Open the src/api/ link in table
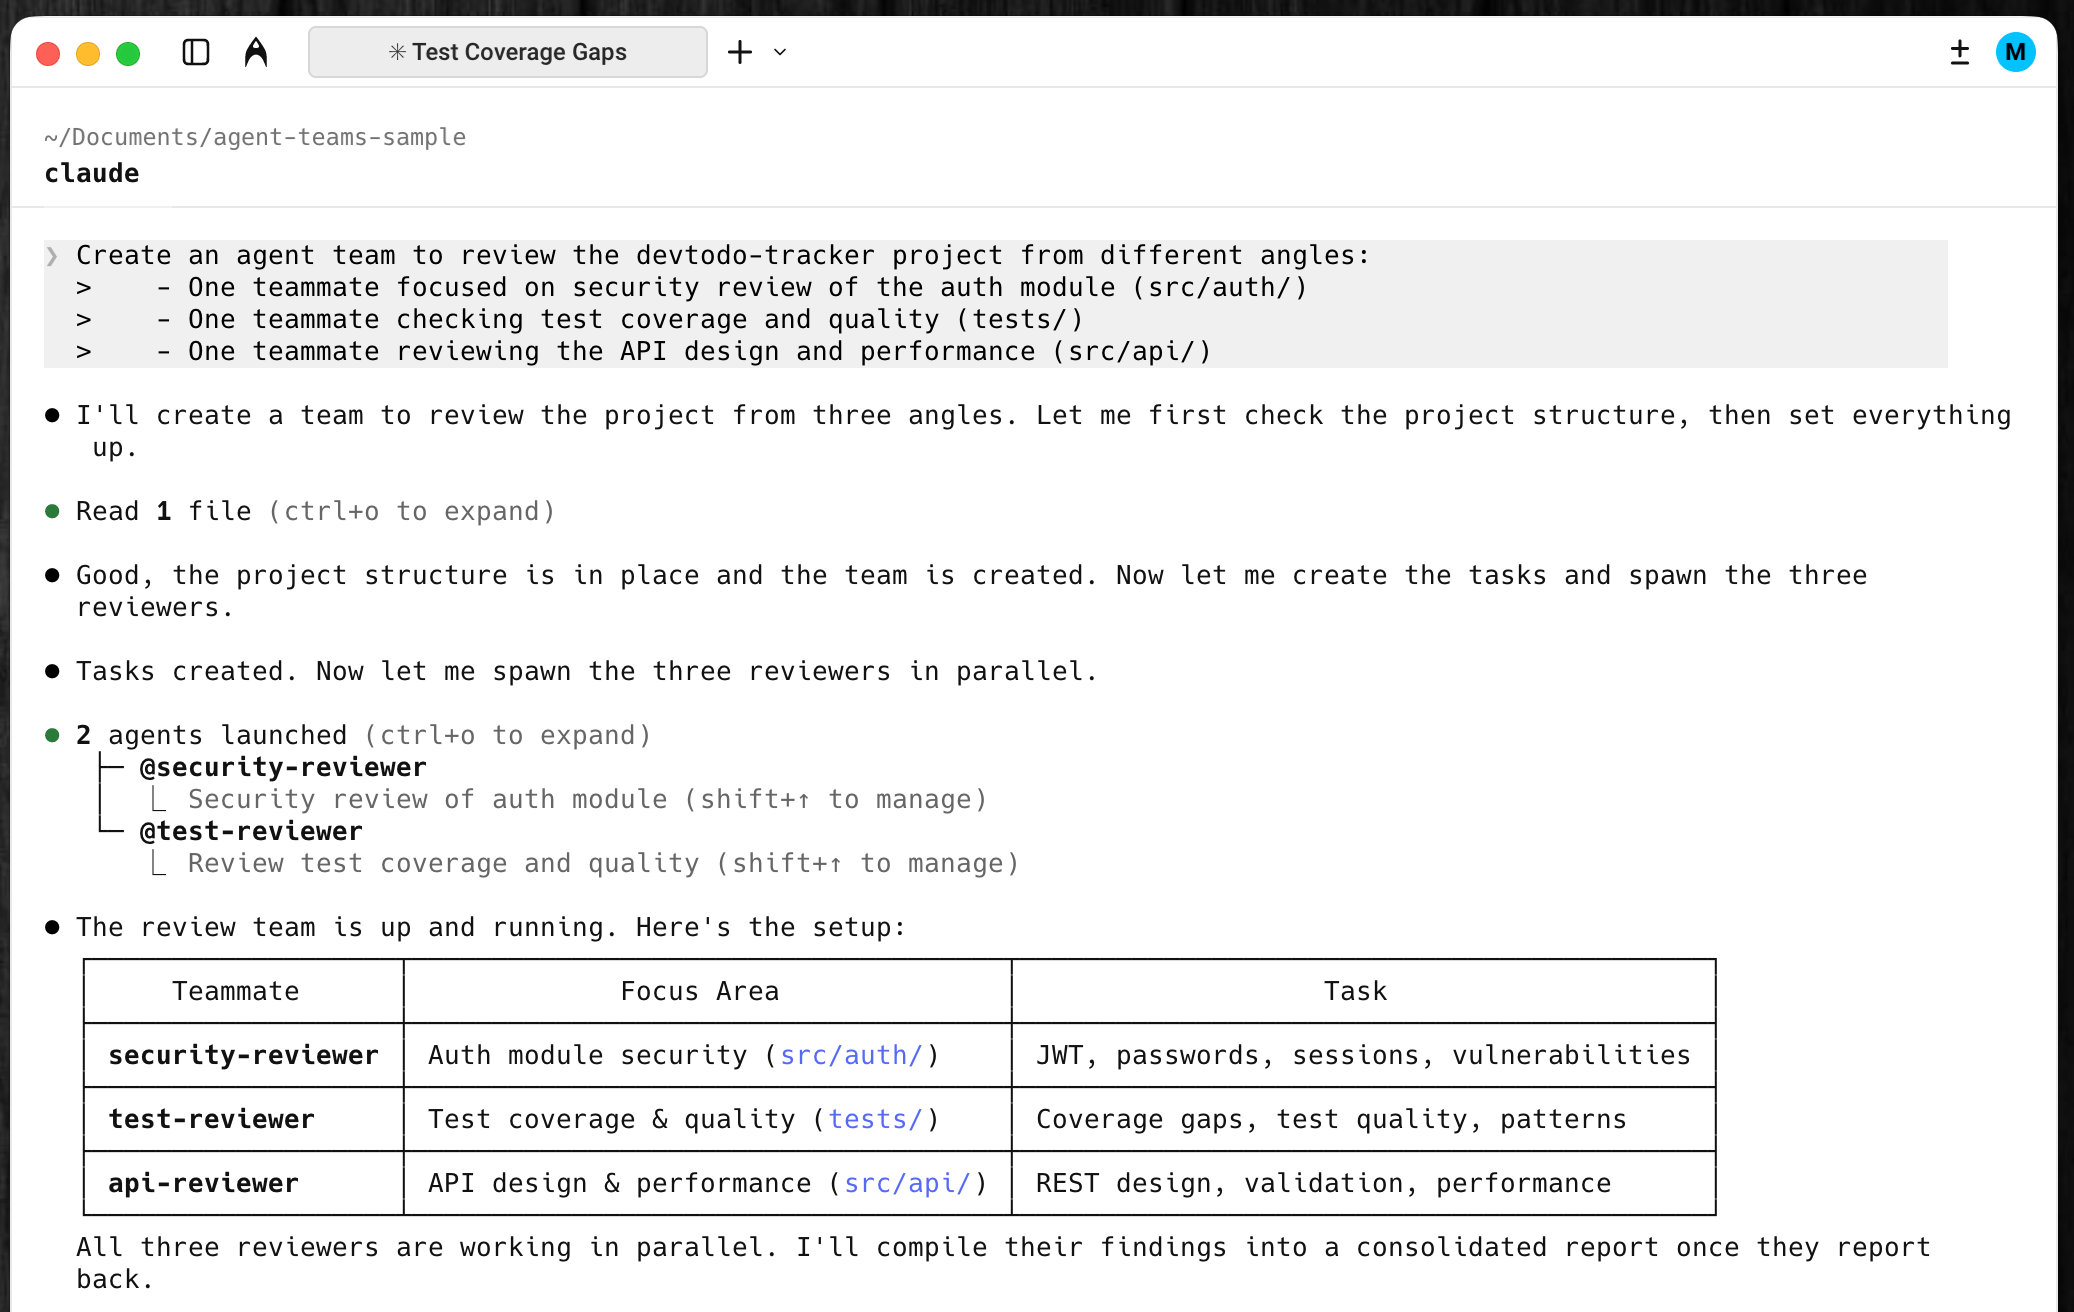This screenshot has height=1312, width=2074. [x=907, y=1184]
